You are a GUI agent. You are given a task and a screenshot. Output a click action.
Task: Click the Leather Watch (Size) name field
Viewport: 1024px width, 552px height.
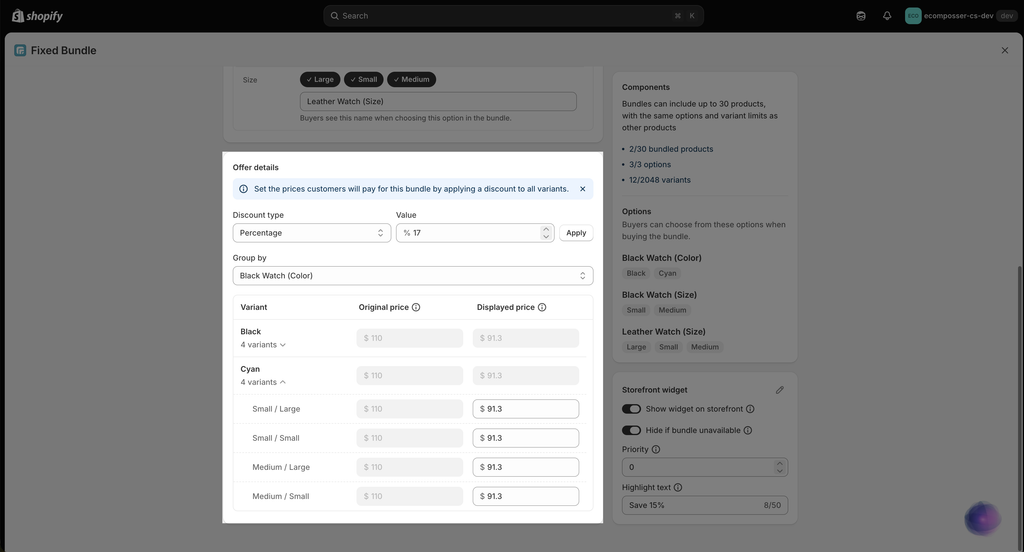pos(438,101)
